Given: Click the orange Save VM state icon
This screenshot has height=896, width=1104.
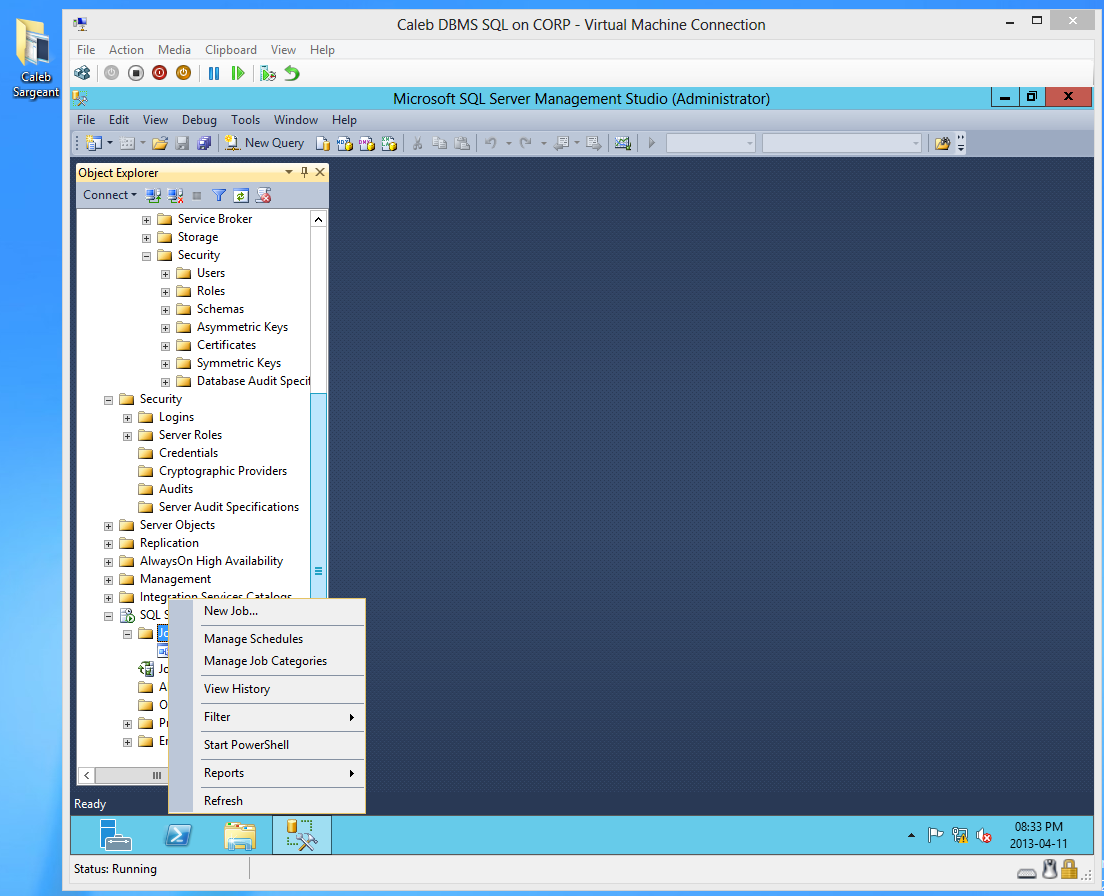Looking at the screenshot, I should [x=183, y=72].
